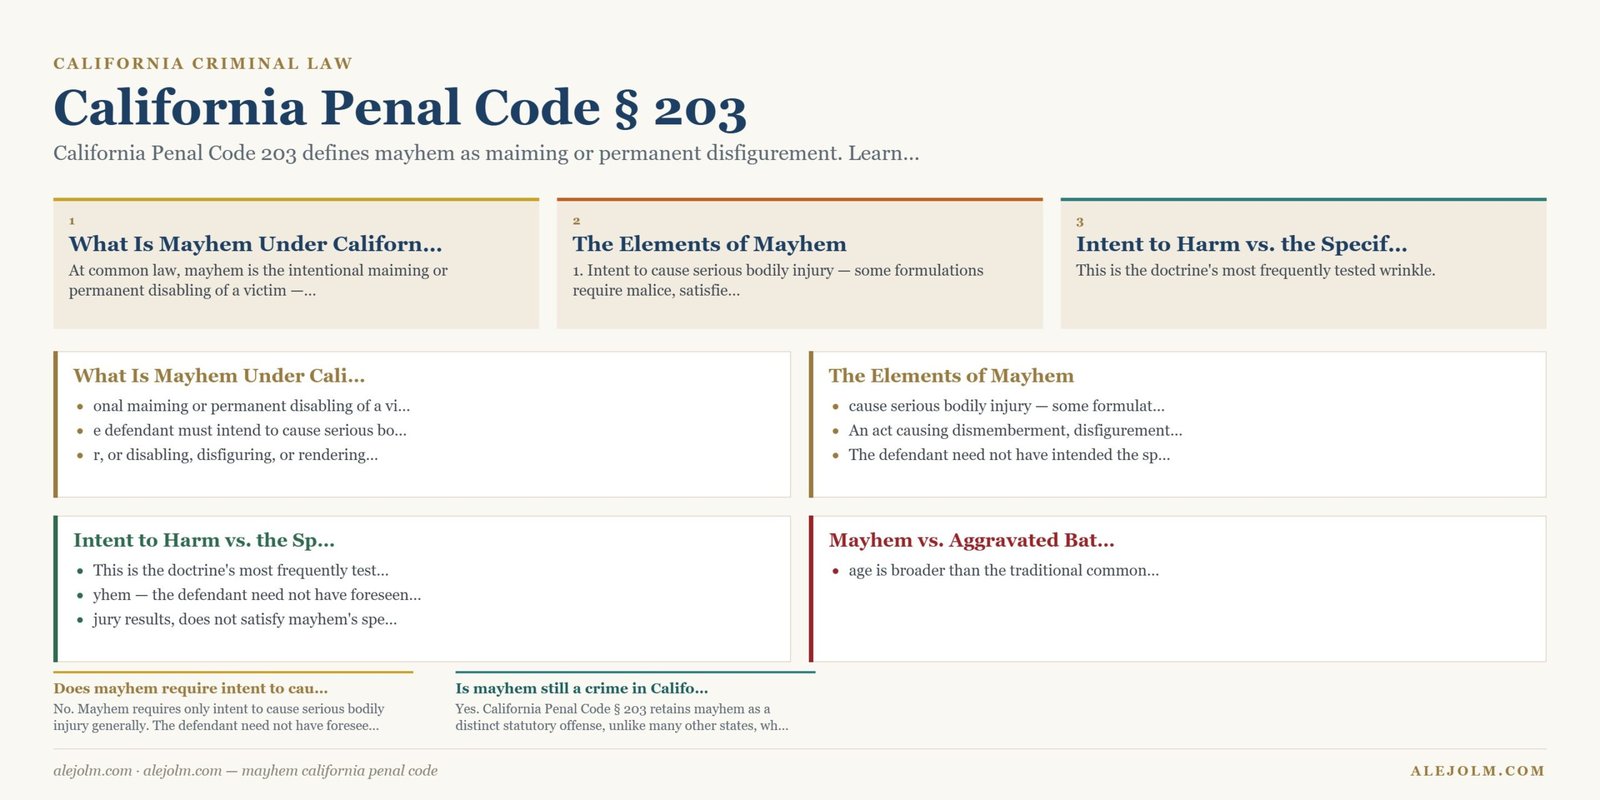The width and height of the screenshot is (1600, 800).
Task: Open FAQ 'Is mayhem still a crime in Califo...'
Action: point(582,689)
